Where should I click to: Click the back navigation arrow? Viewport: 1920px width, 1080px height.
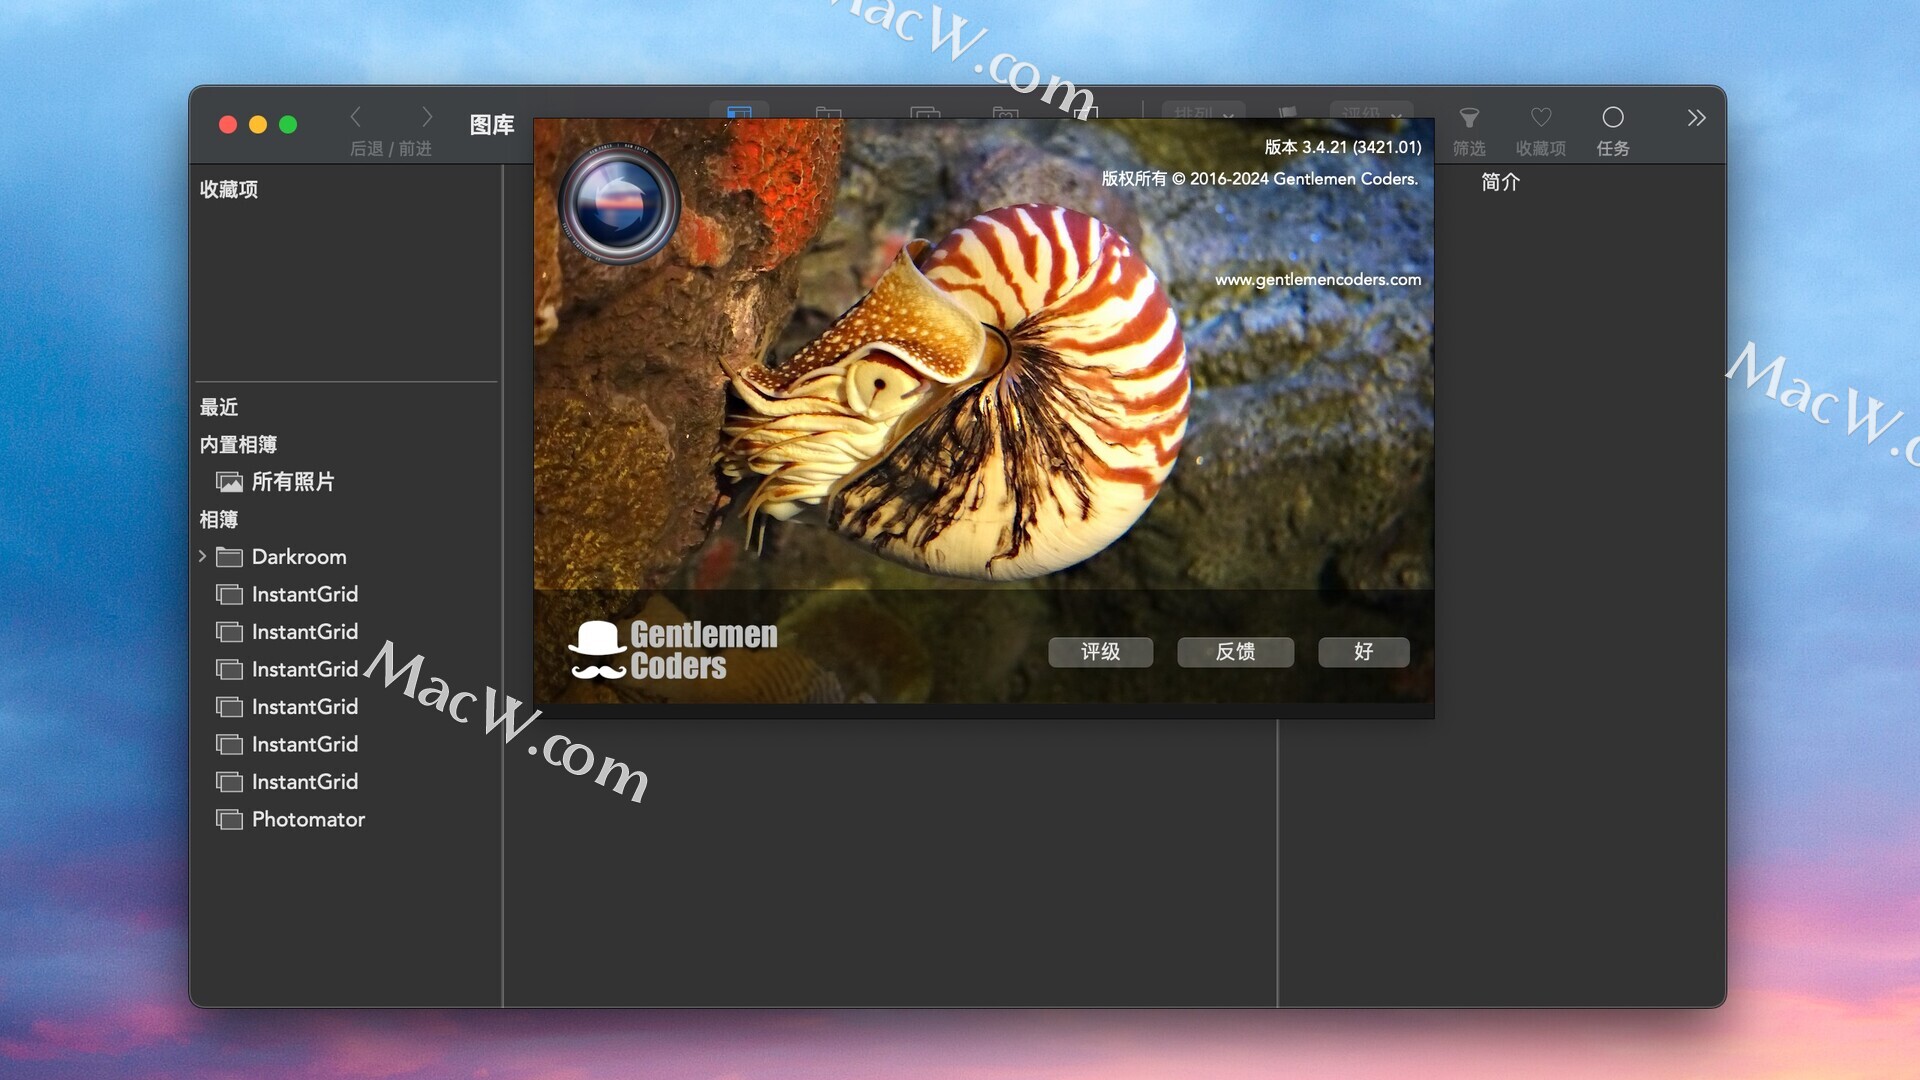click(356, 117)
